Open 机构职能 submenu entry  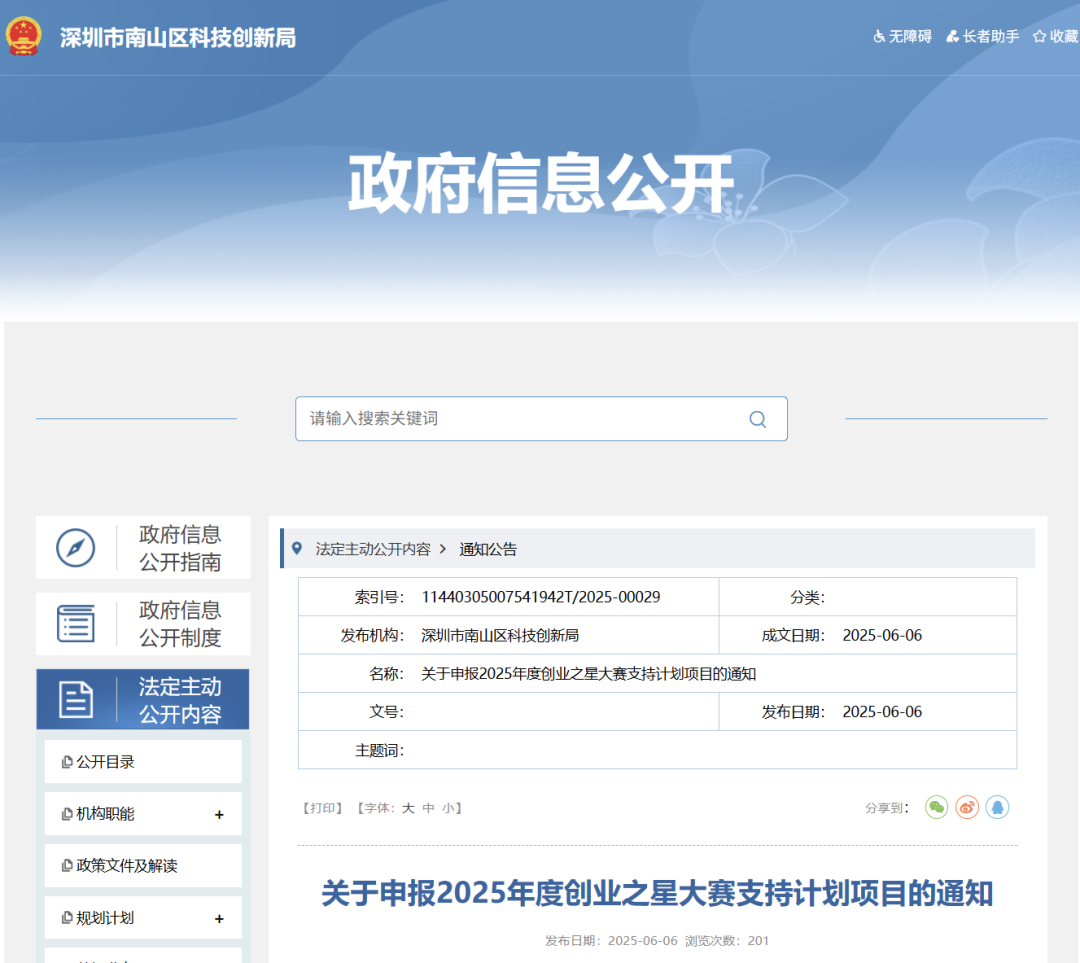pos(143,814)
